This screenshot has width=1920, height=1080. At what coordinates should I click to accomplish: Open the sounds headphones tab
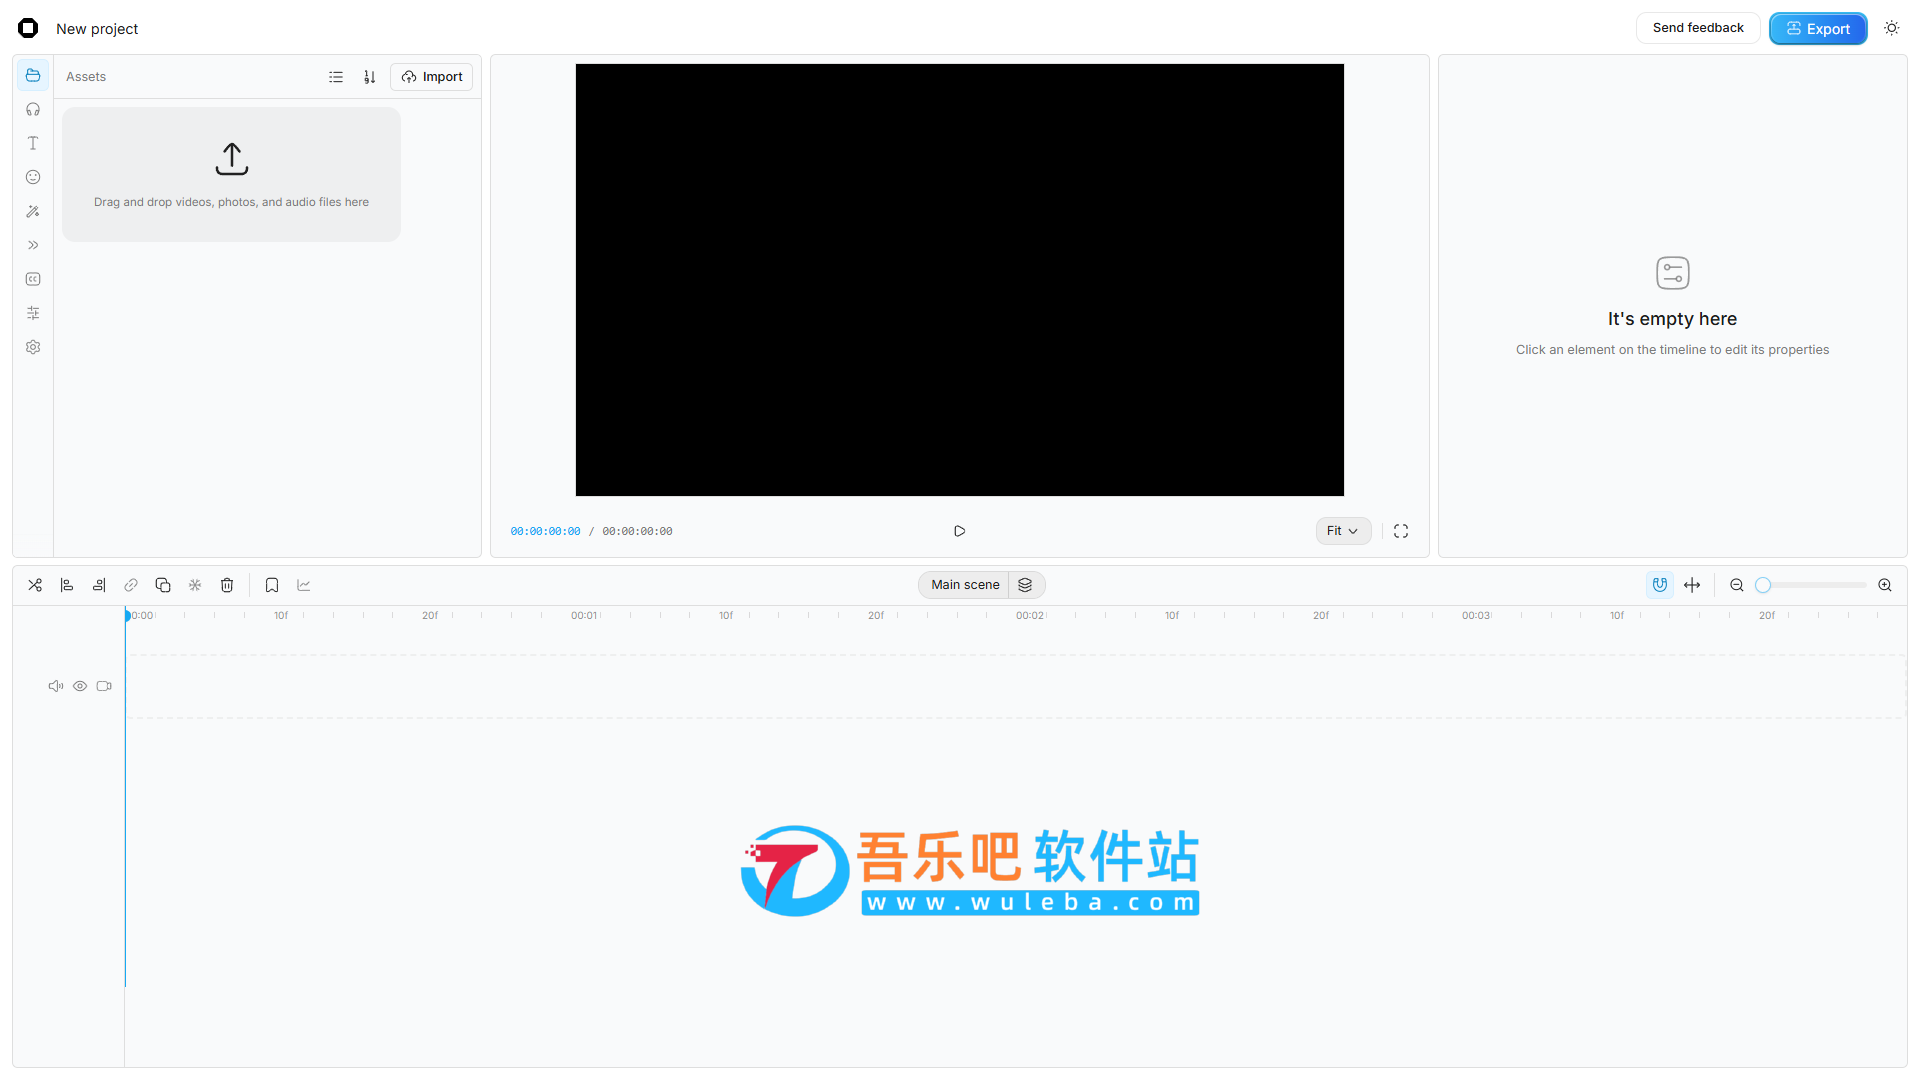(x=33, y=110)
